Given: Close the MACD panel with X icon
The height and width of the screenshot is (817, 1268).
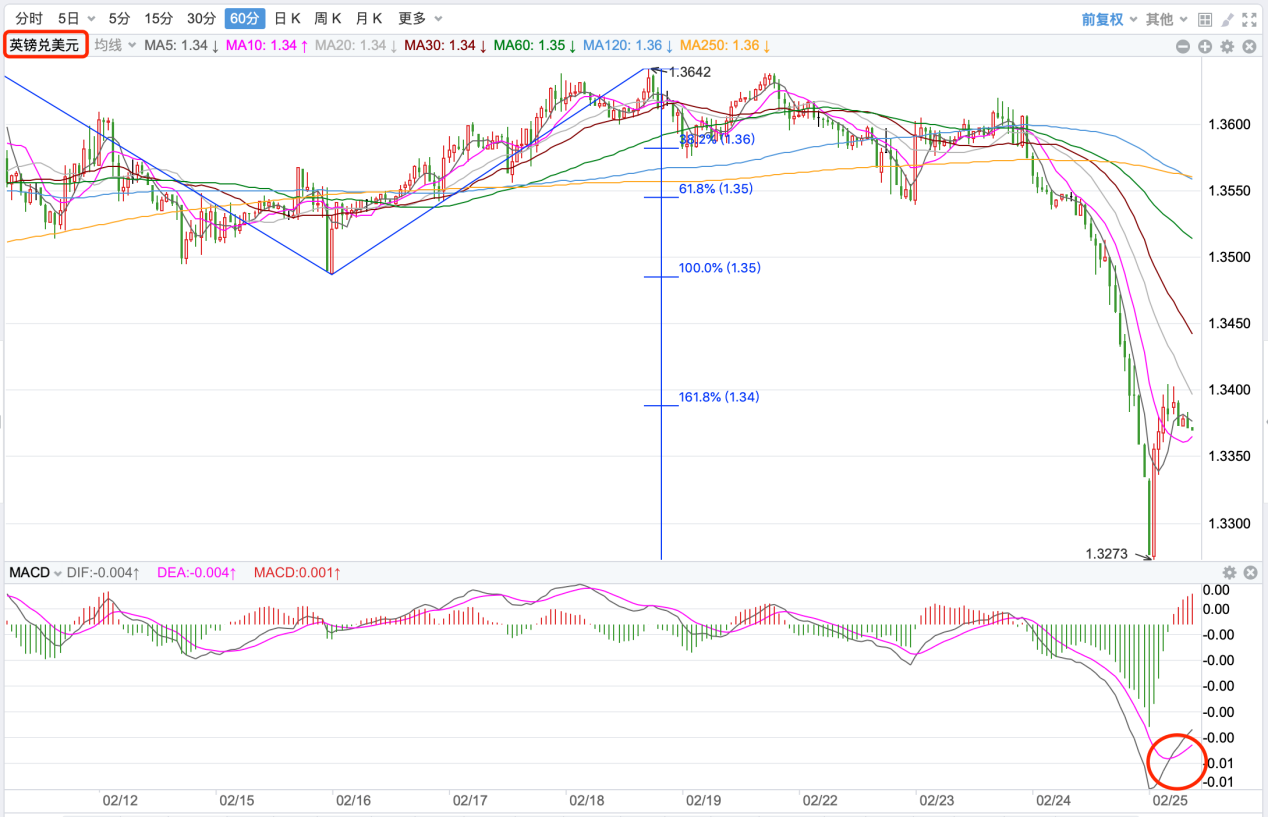Looking at the screenshot, I should pyautogui.click(x=1250, y=572).
